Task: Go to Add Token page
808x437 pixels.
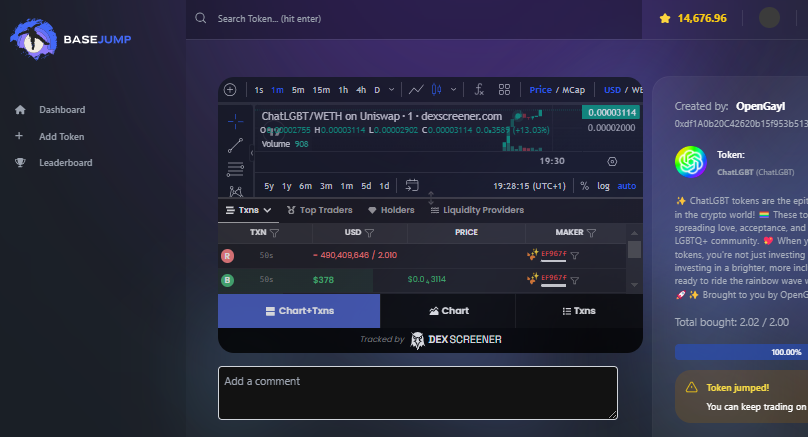Action: click(x=61, y=137)
